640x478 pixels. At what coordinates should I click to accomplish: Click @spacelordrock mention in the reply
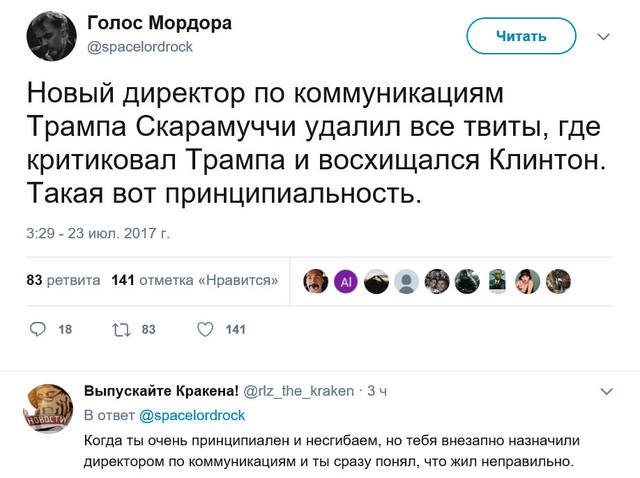coord(191,414)
